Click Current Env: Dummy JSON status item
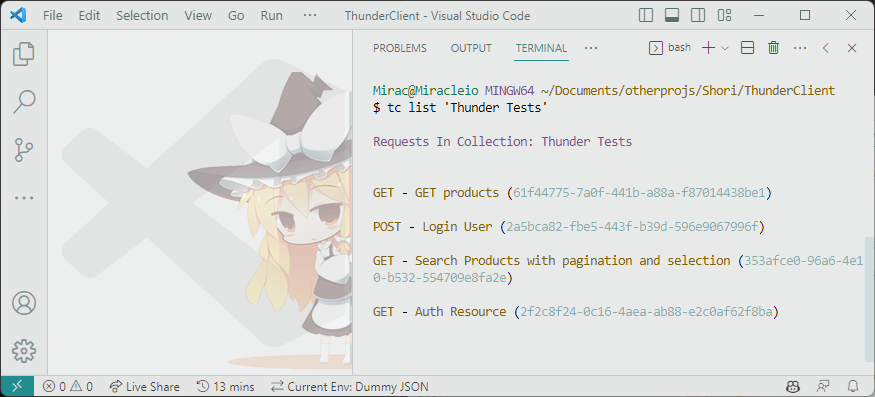The width and height of the screenshot is (875, 397). click(x=350, y=386)
